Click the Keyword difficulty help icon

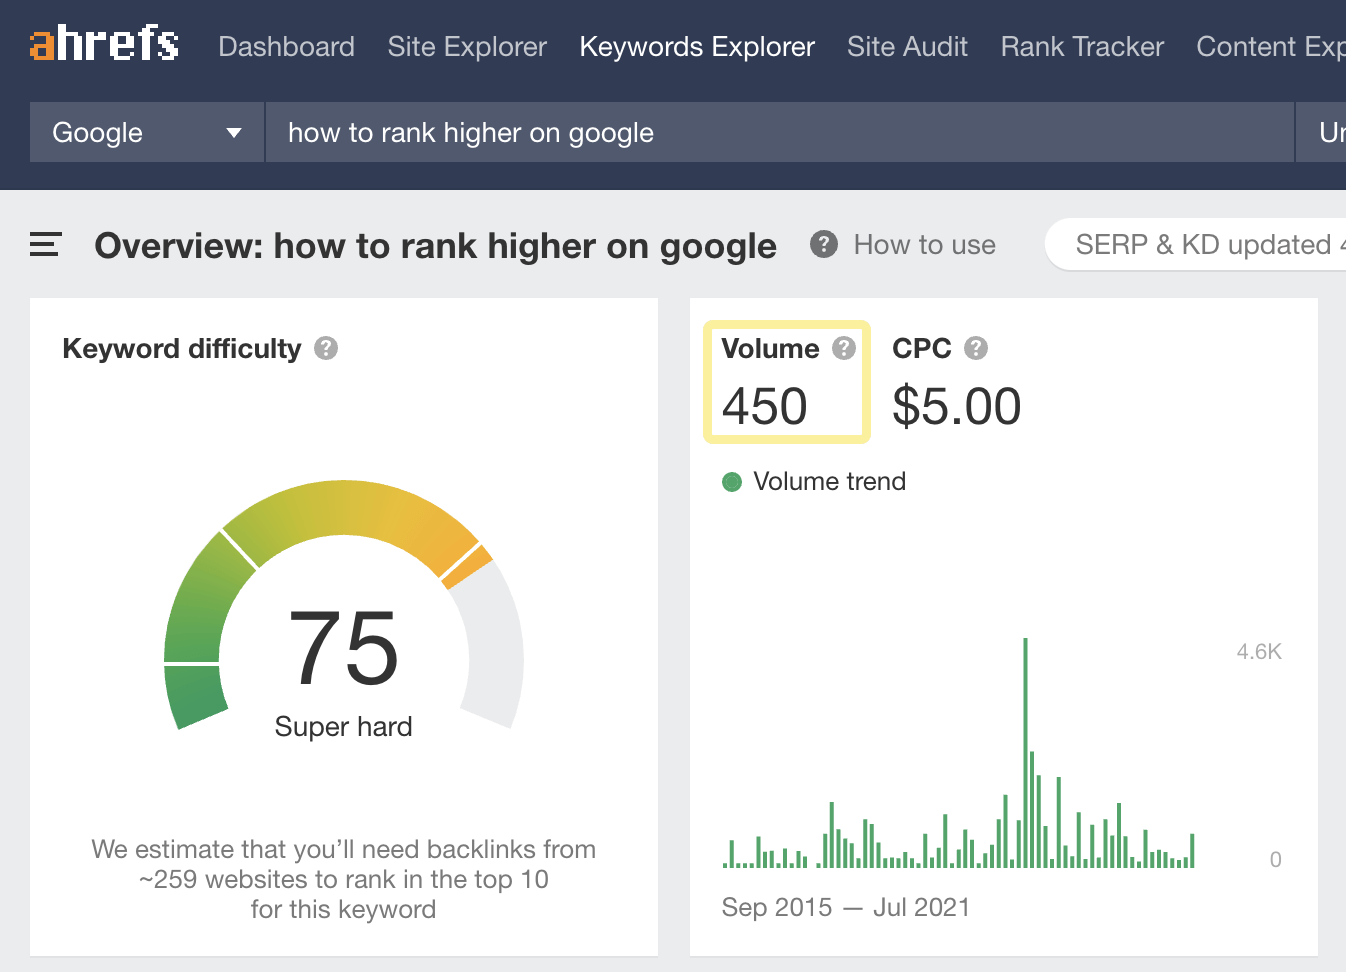pyautogui.click(x=326, y=348)
